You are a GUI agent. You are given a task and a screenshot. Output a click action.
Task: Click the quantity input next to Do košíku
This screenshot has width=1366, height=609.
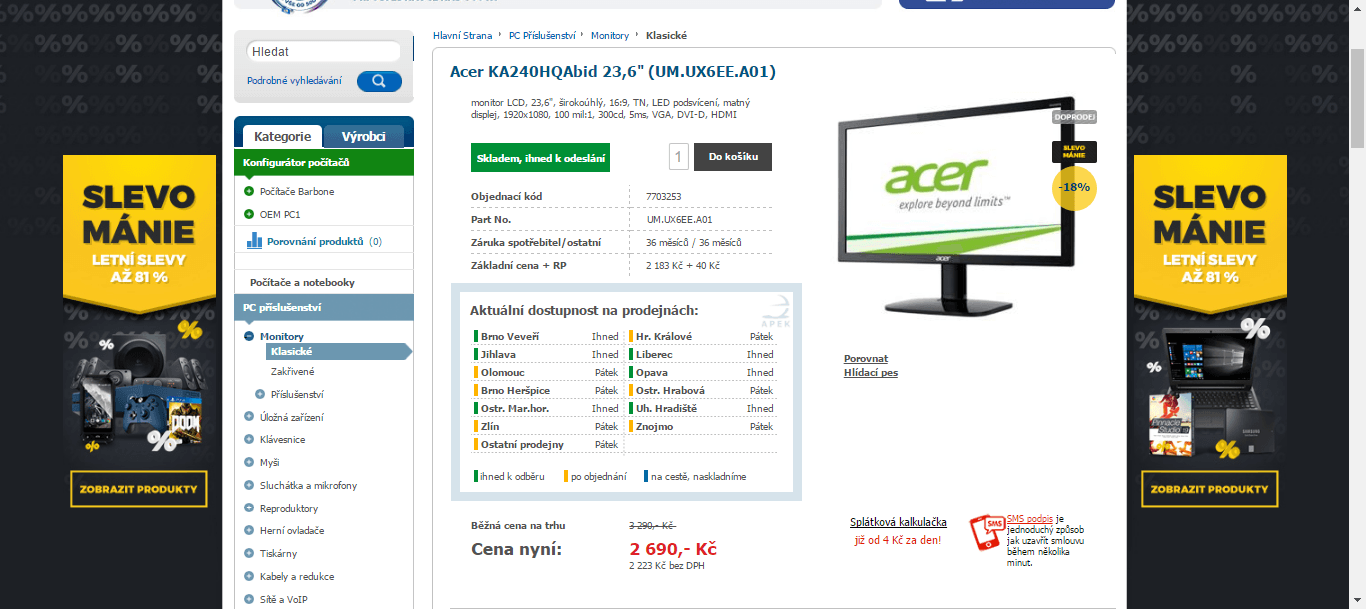point(679,157)
